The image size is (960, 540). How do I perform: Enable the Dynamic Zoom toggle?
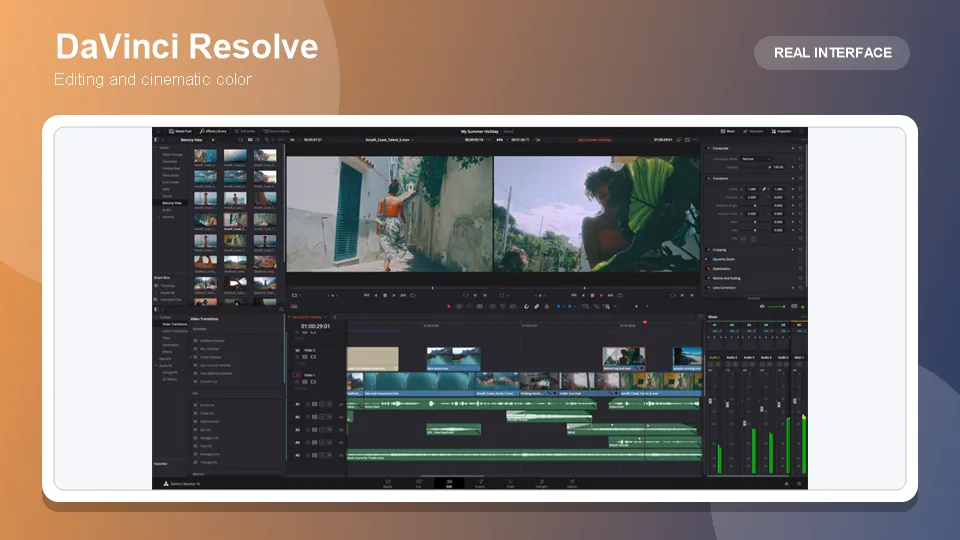coord(706,259)
